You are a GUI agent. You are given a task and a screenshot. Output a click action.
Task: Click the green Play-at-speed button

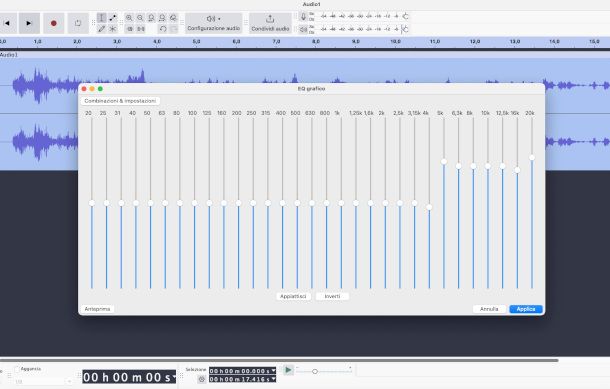coord(288,370)
